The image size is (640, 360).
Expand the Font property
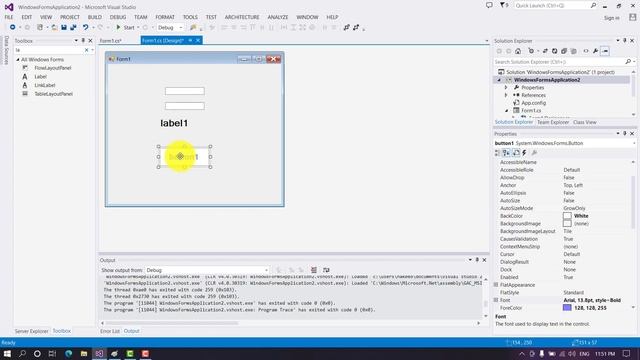[496, 300]
